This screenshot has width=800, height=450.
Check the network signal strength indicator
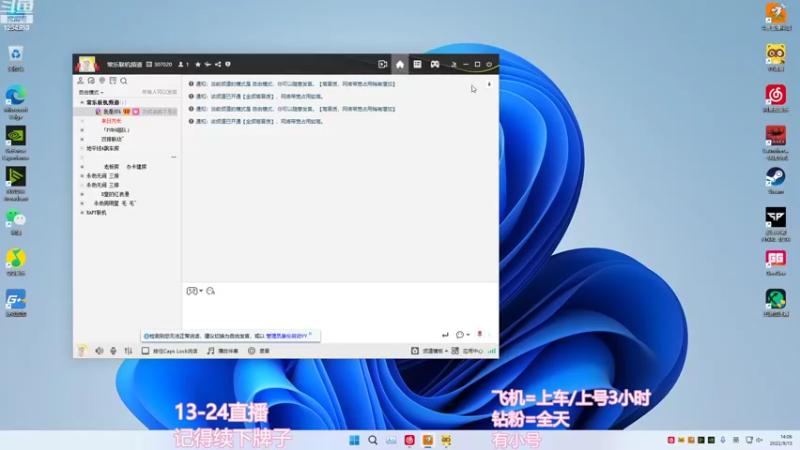tap(491, 351)
